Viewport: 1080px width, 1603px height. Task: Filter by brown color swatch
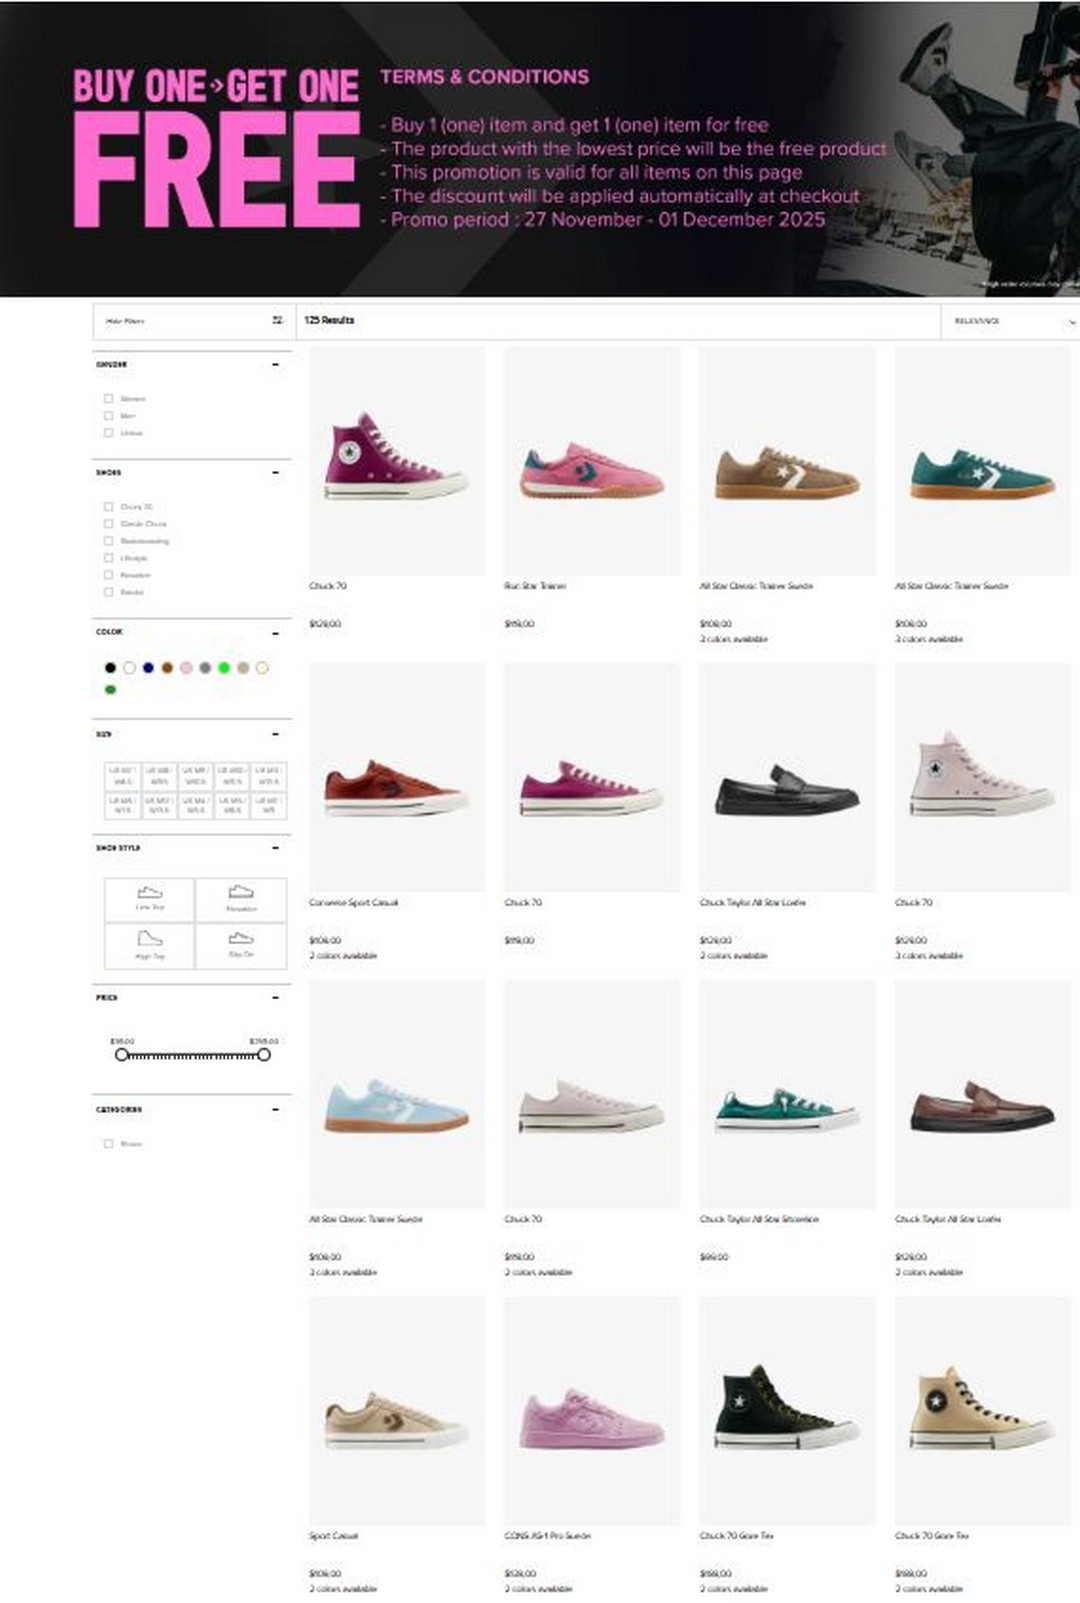click(167, 667)
